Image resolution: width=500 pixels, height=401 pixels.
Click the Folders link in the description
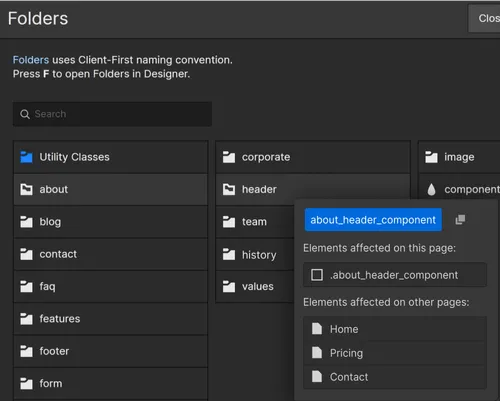click(x=31, y=60)
